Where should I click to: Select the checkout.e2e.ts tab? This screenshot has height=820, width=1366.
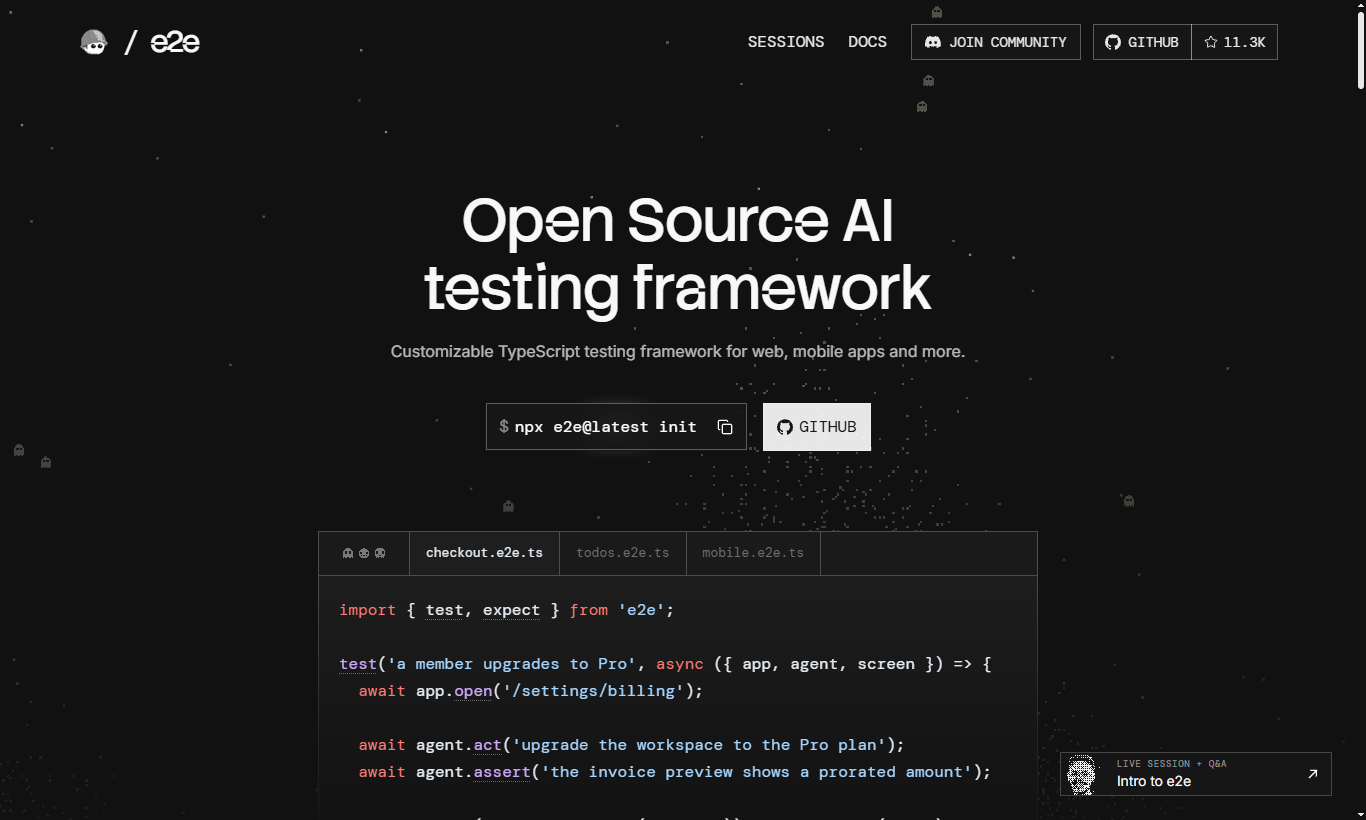[x=484, y=553]
